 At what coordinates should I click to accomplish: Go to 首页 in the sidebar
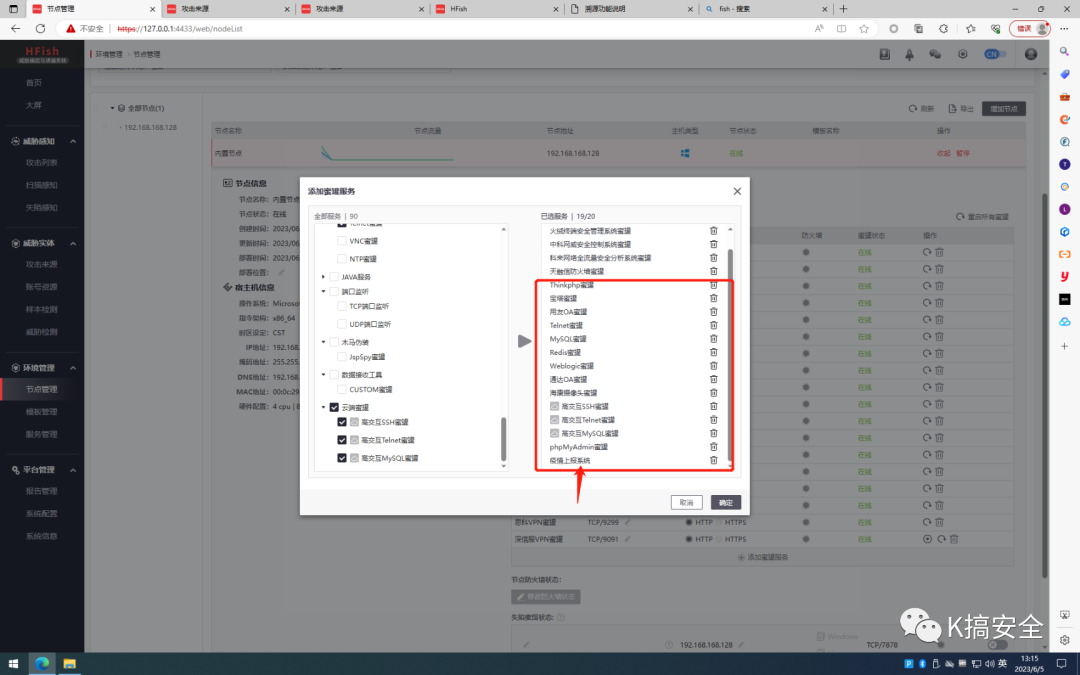[x=34, y=83]
